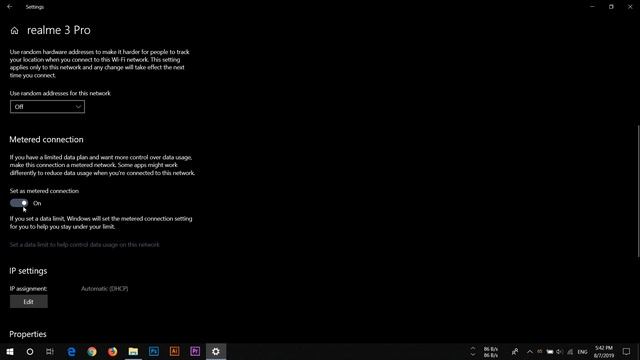Click the vertical scrollbar of the Settings page
Viewport: 640px width, 360px height.
tap(638, 191)
